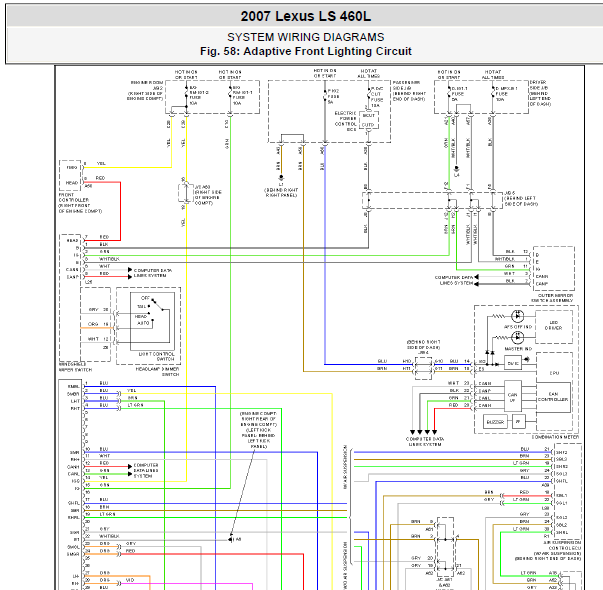Click the '2007 Lexus LS 460L' title
Viewport: 603px width, 590px height.
(306, 17)
